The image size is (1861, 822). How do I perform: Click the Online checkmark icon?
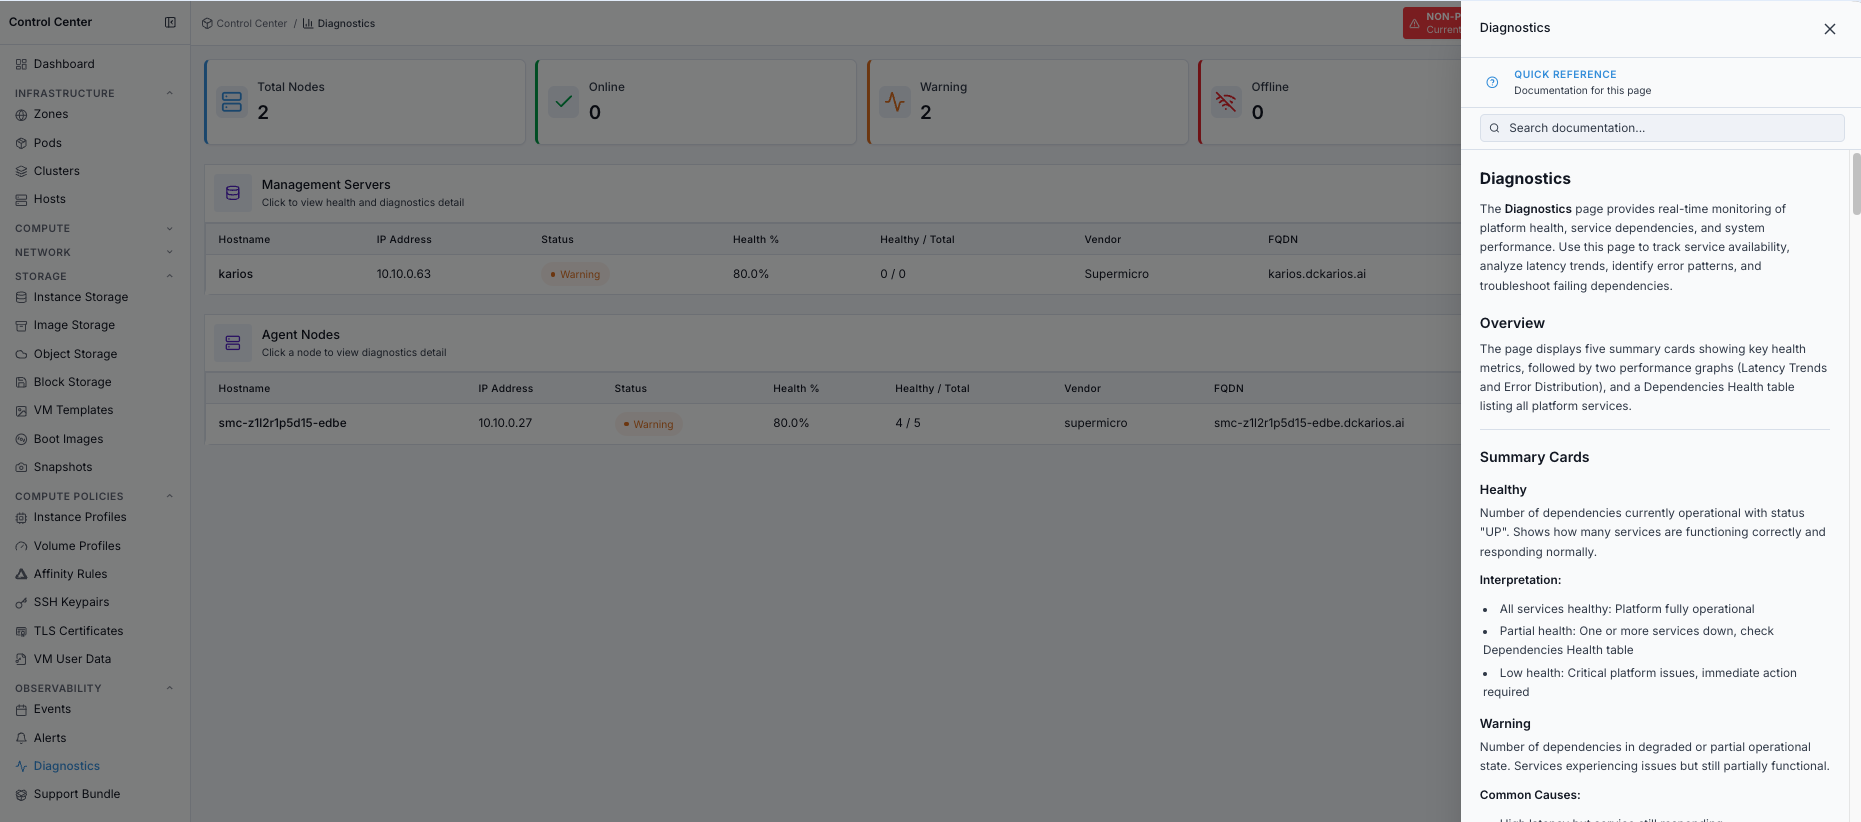pyautogui.click(x=564, y=102)
